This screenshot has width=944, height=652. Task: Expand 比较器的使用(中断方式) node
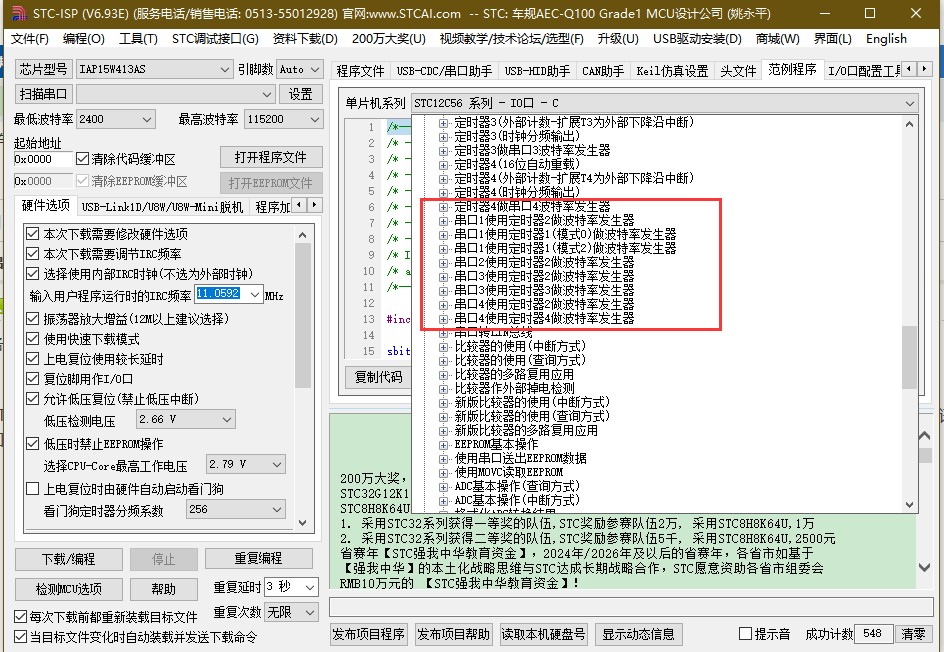pyautogui.click(x=444, y=347)
